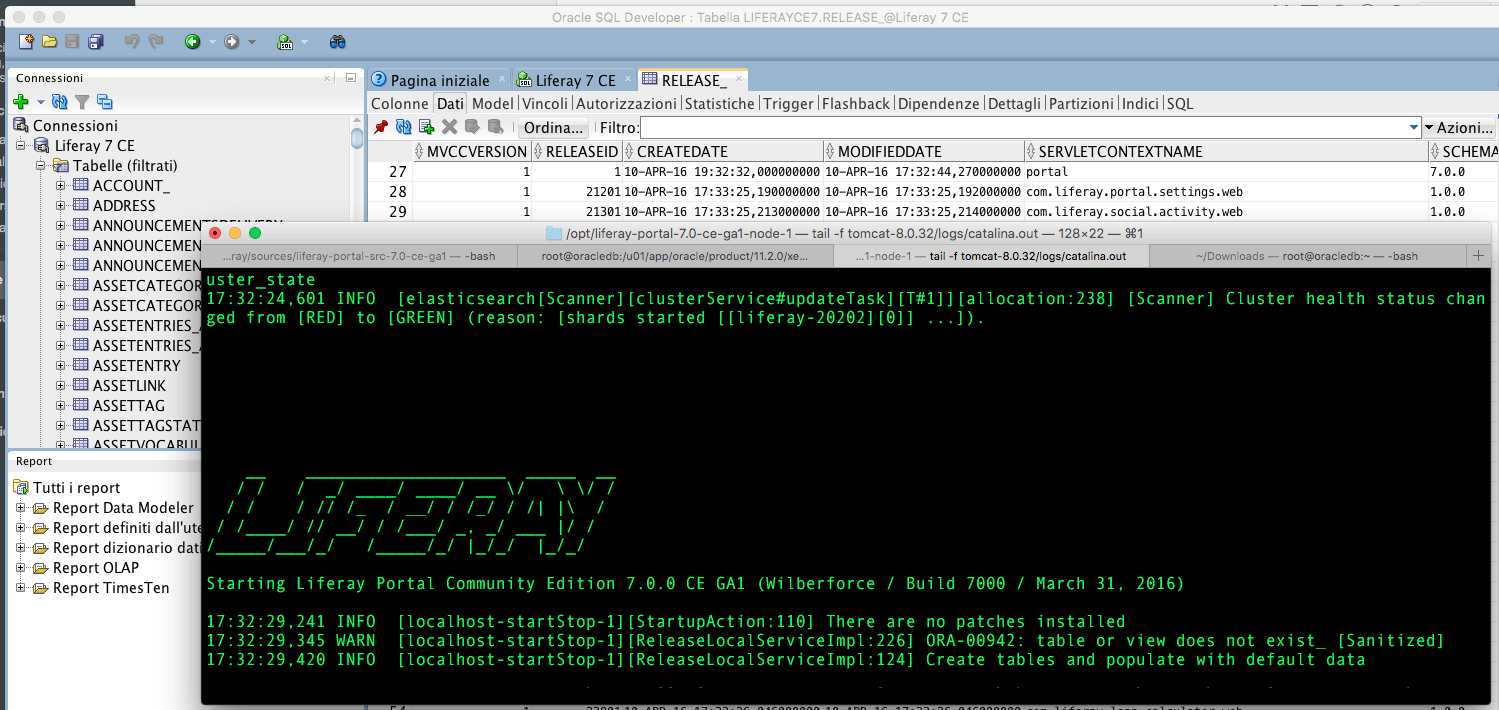Click the Commit Changes icon in Dati toolbar

472,127
